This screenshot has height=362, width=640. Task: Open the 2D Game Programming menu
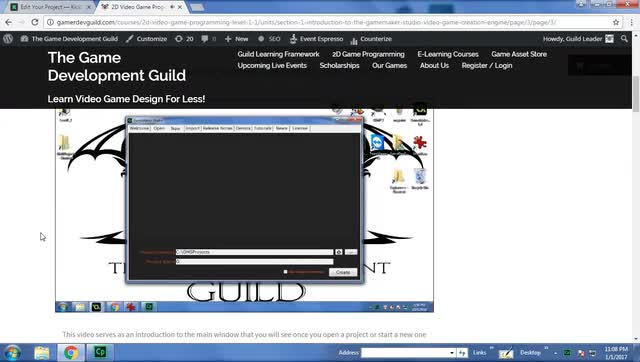[368, 54]
